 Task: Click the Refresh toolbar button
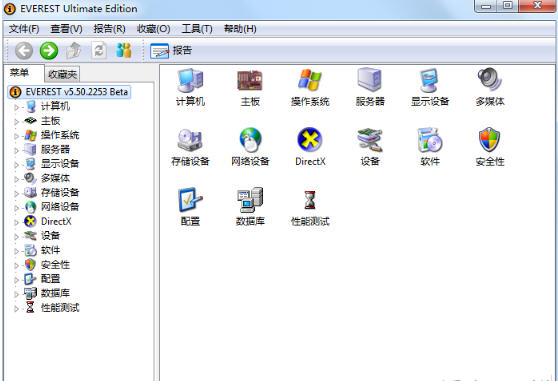[x=99, y=51]
